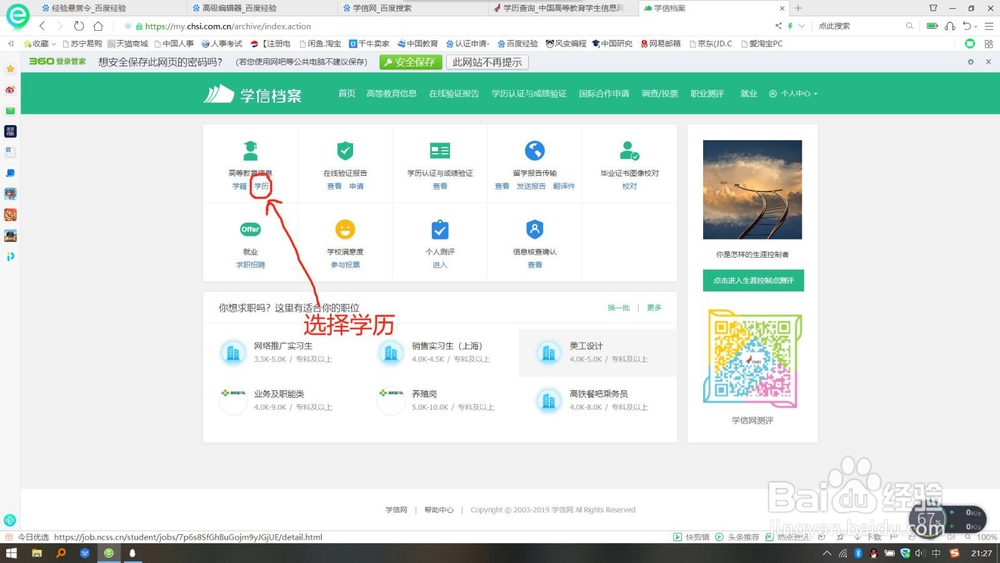Viewport: 1000px width, 563px height.
Task: Click the 美工设计 company icon
Action: (x=548, y=352)
